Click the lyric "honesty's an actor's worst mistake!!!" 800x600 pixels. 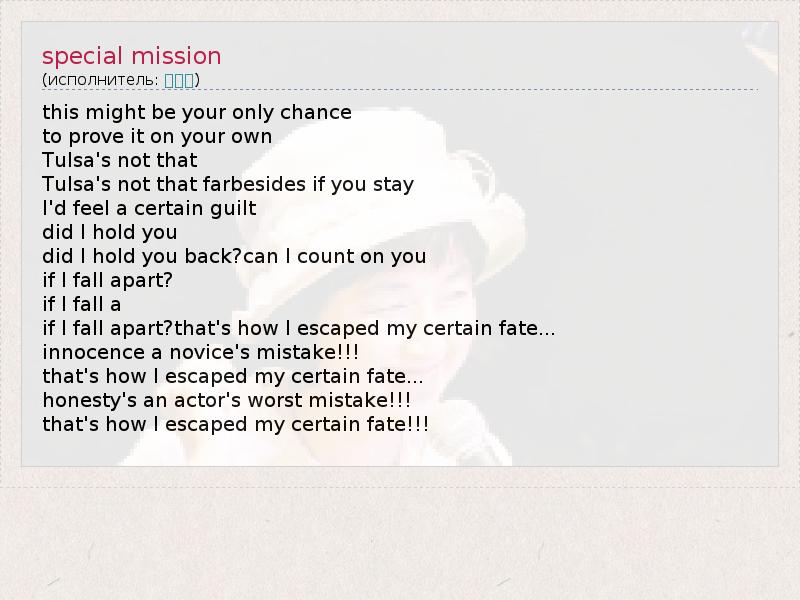227,400
